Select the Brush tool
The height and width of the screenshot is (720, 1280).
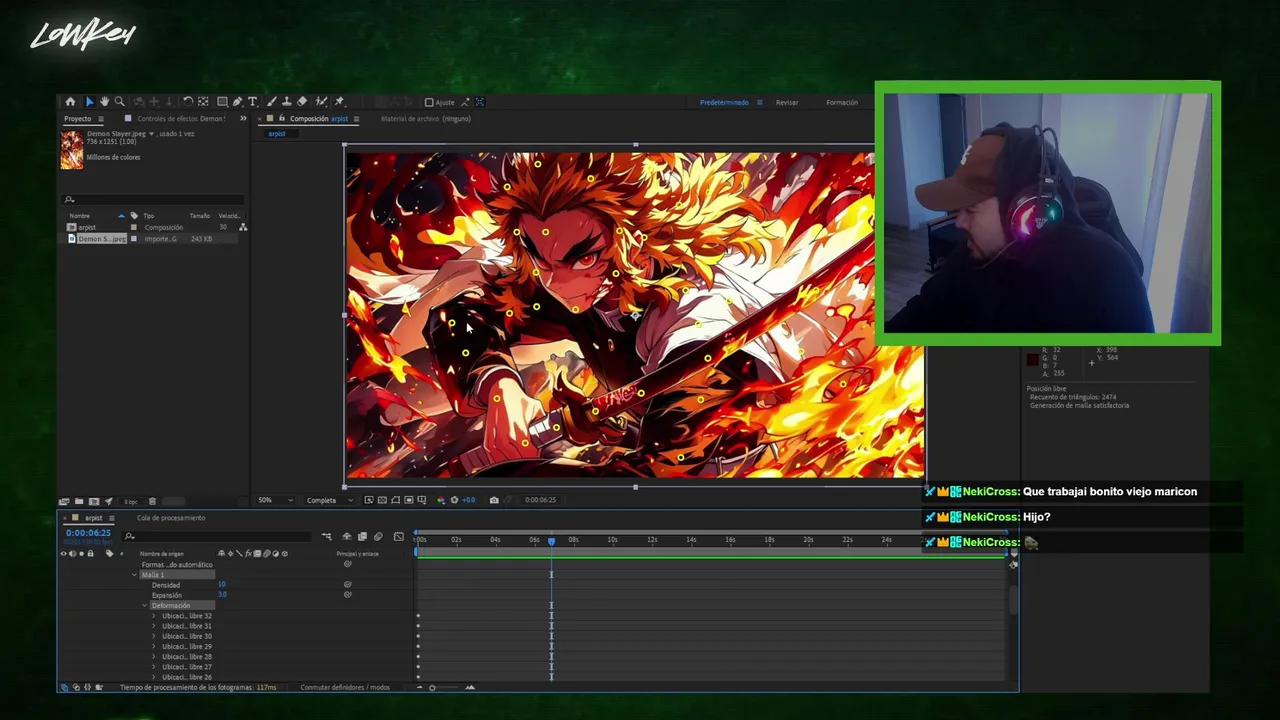point(271,101)
